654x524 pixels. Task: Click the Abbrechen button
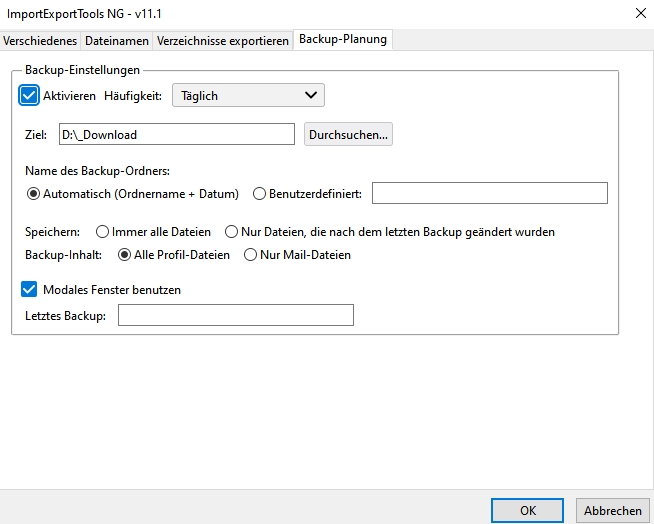coord(612,510)
